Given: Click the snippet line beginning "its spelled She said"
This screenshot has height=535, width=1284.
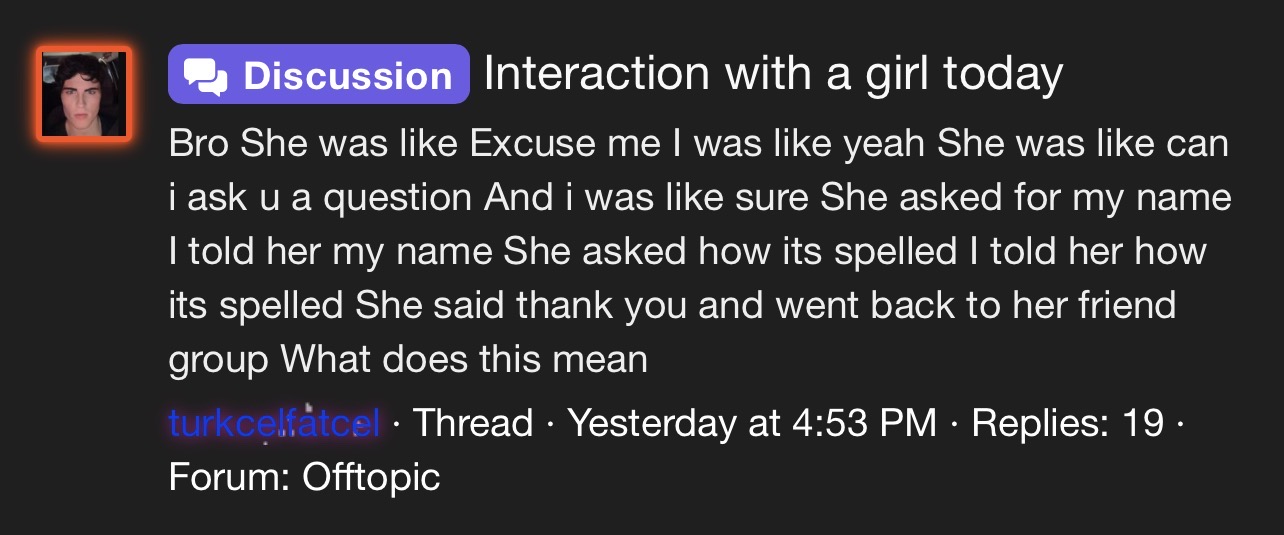Looking at the screenshot, I should click(670, 304).
